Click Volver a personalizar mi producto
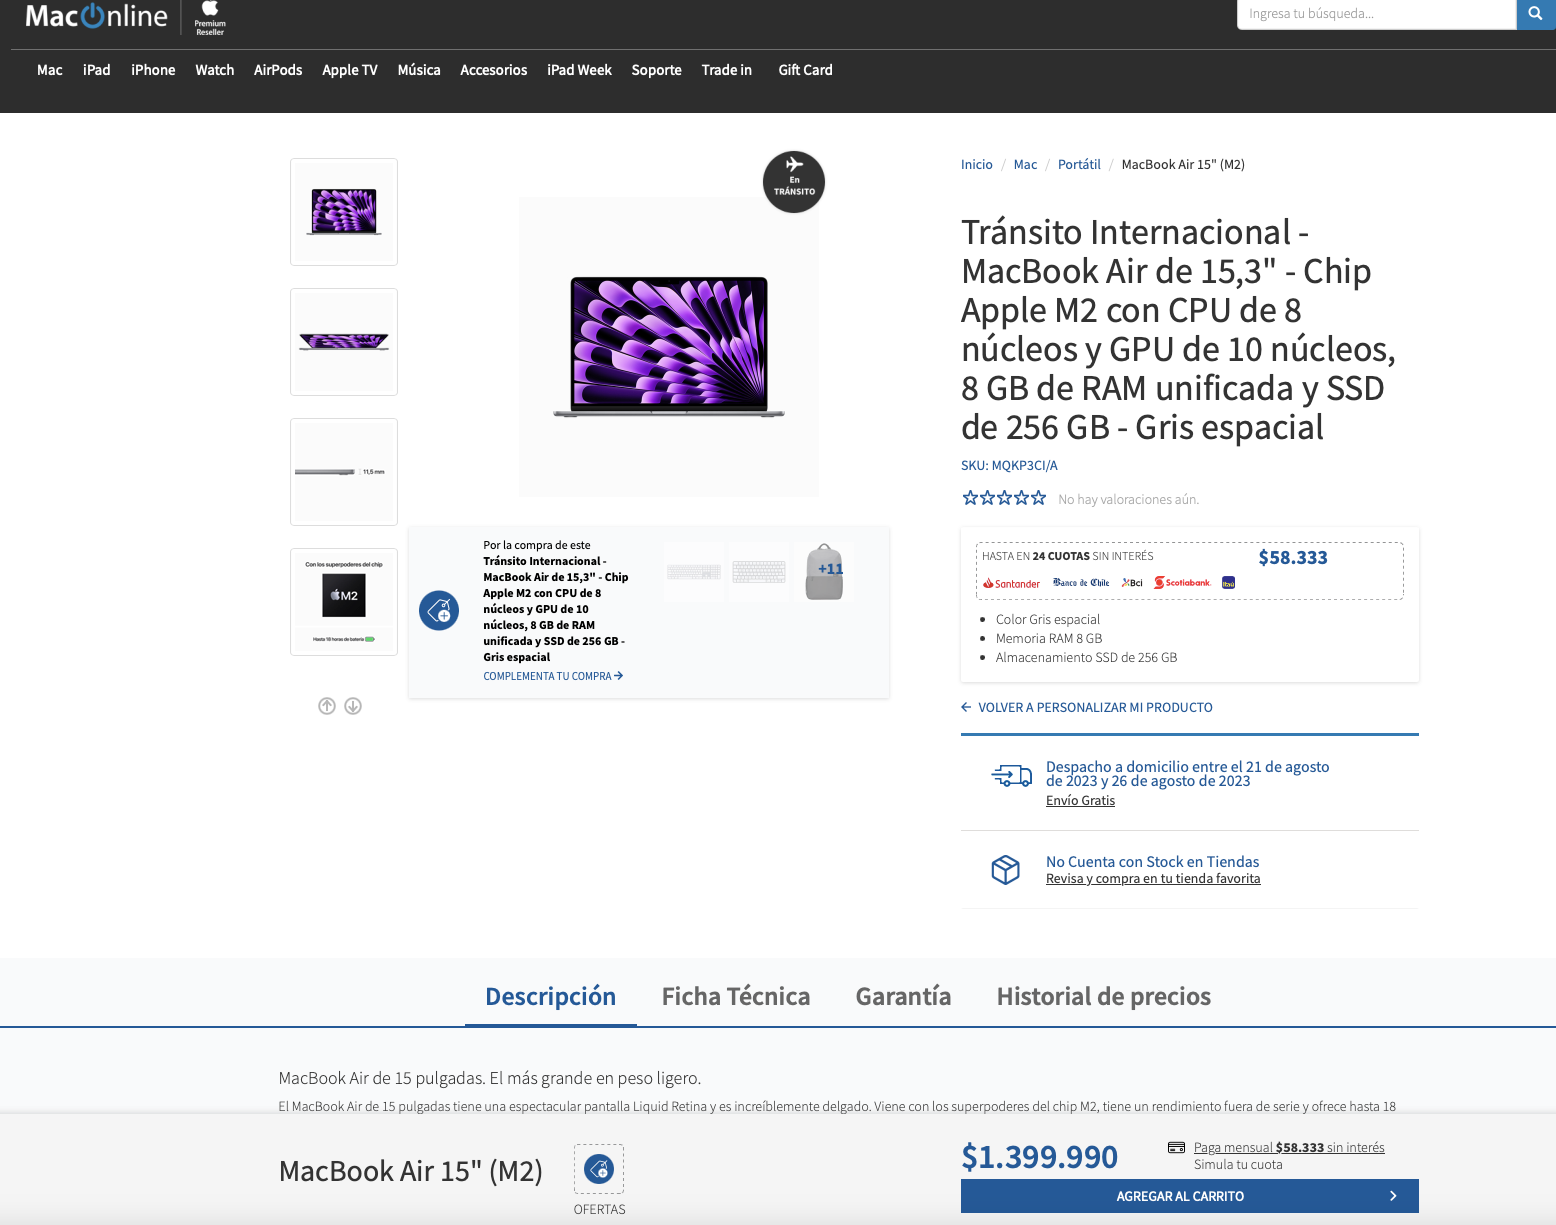Screen dimensions: 1556x1225 (x=1095, y=707)
